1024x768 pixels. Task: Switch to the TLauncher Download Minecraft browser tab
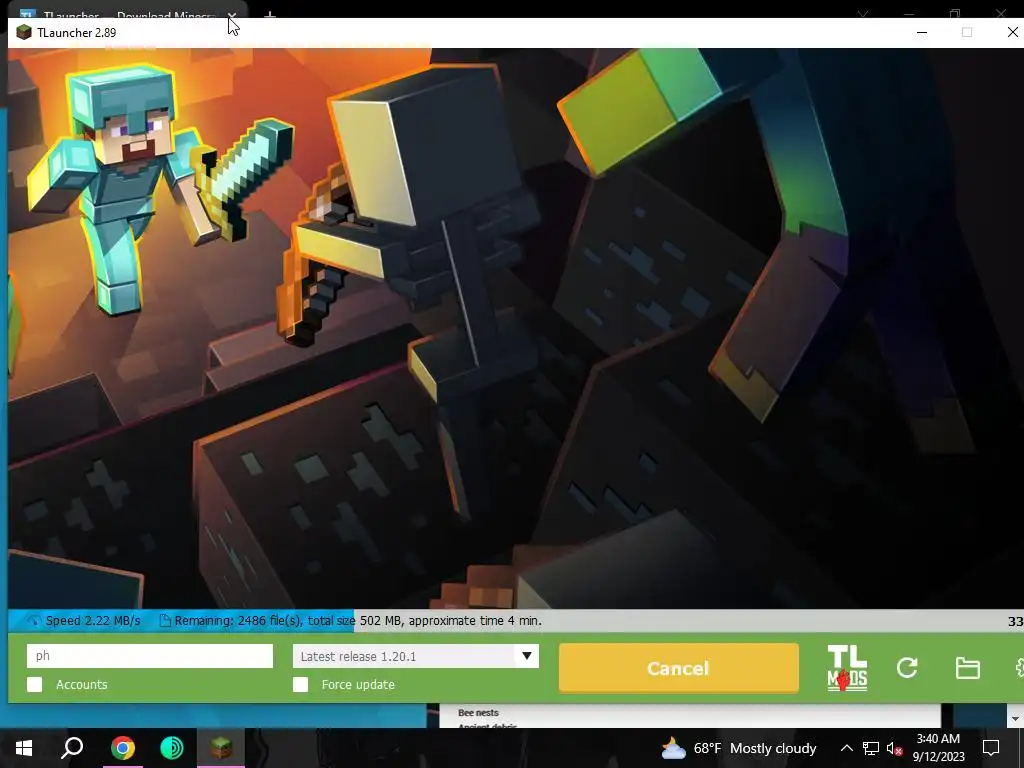point(127,14)
